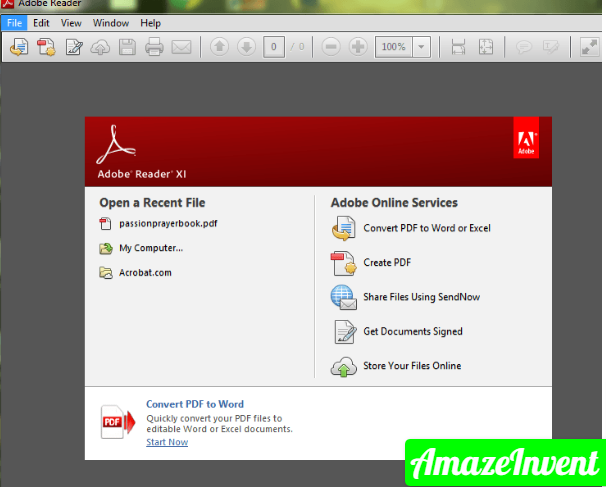Screen dimensions: 606x487
Task: Click Share Files Using SendNow
Action: pos(422,297)
